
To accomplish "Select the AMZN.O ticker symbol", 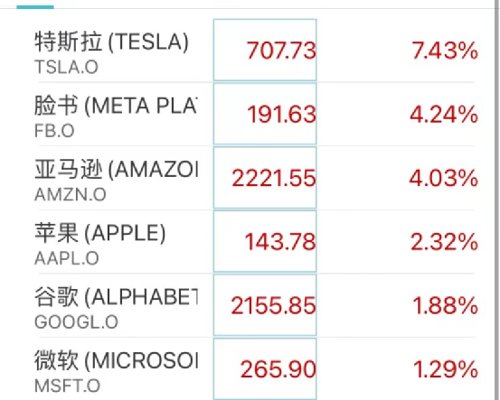I will tap(70, 194).
